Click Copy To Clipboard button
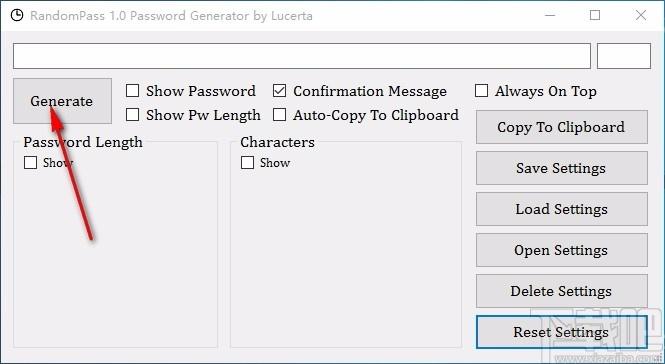This screenshot has width=665, height=364. coord(562,127)
